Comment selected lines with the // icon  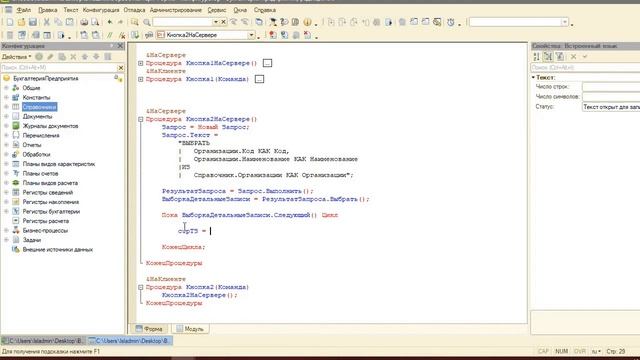coord(109,35)
